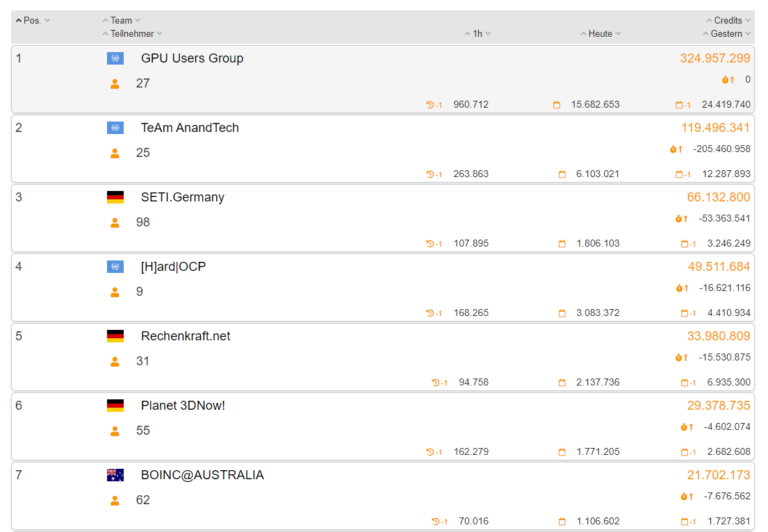Sort Team column ascending arrow

pos(105,21)
